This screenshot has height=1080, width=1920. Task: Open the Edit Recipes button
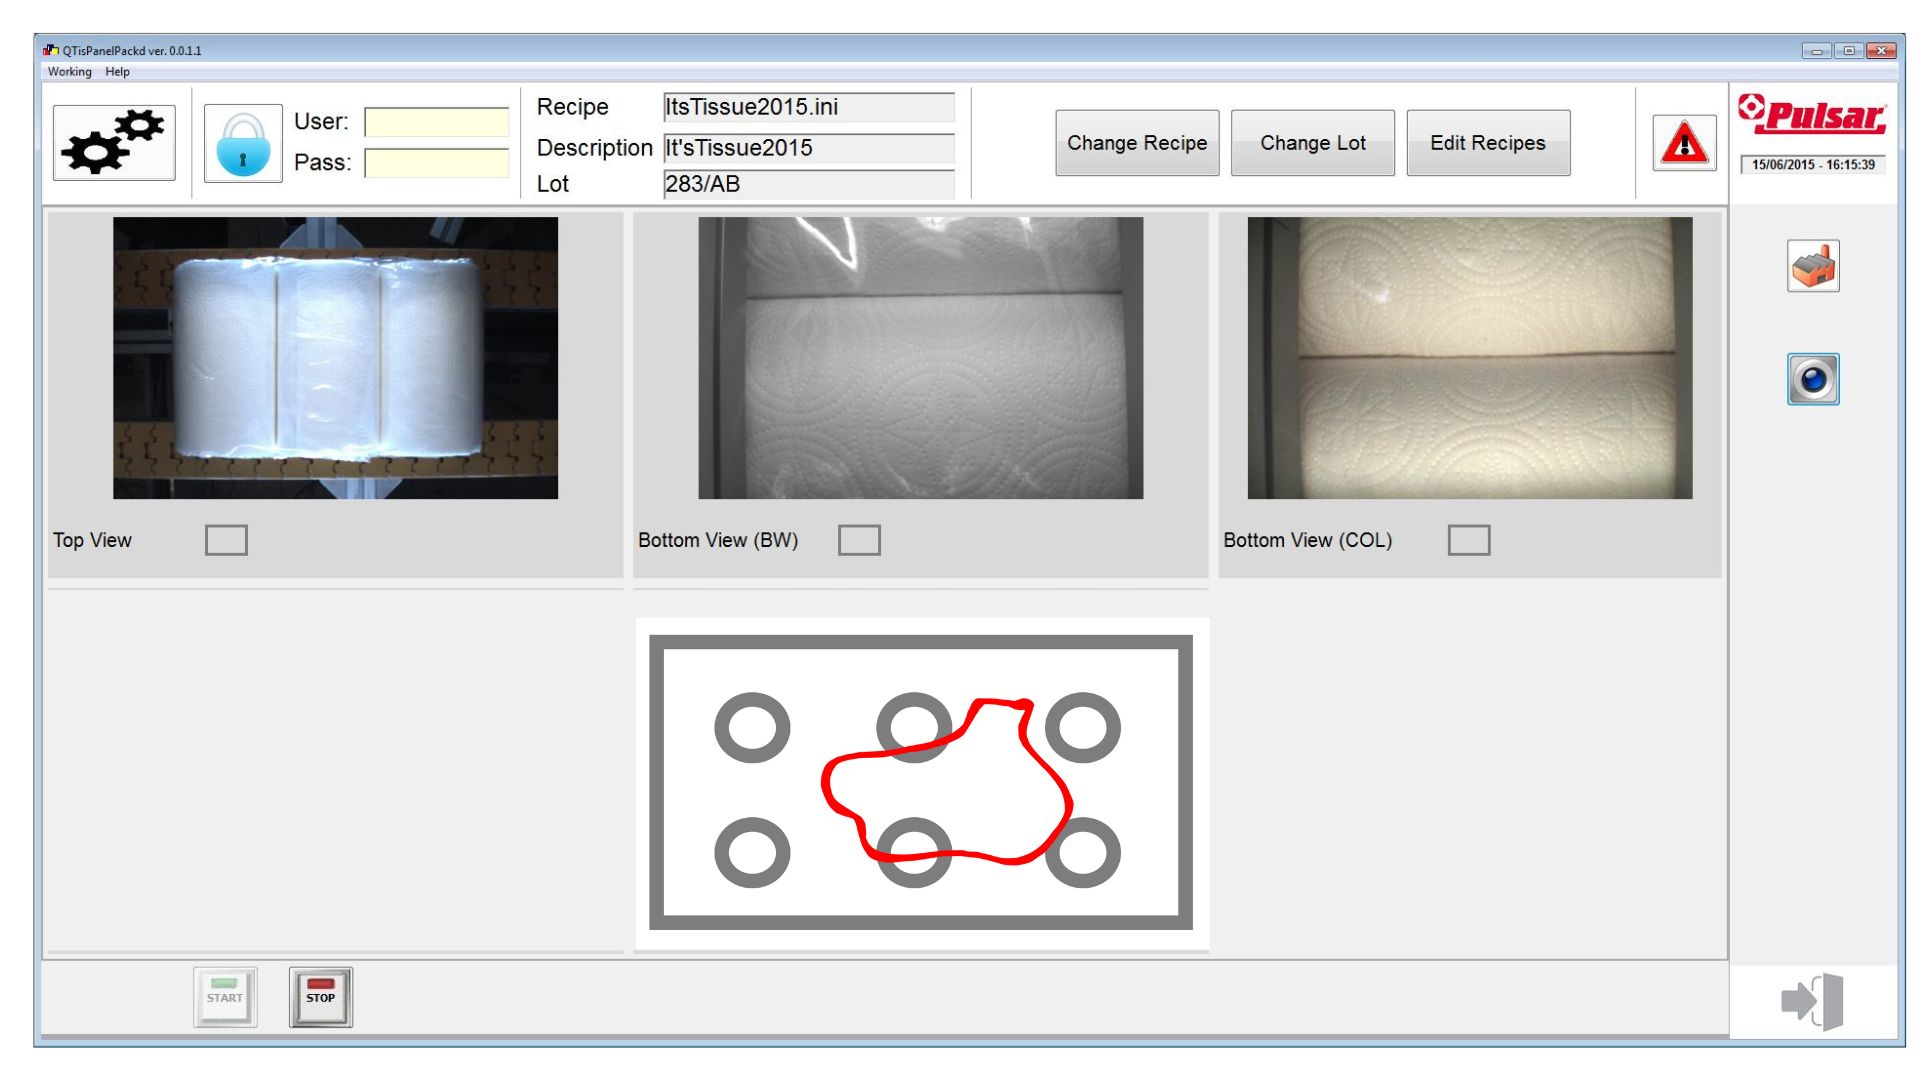(x=1488, y=143)
